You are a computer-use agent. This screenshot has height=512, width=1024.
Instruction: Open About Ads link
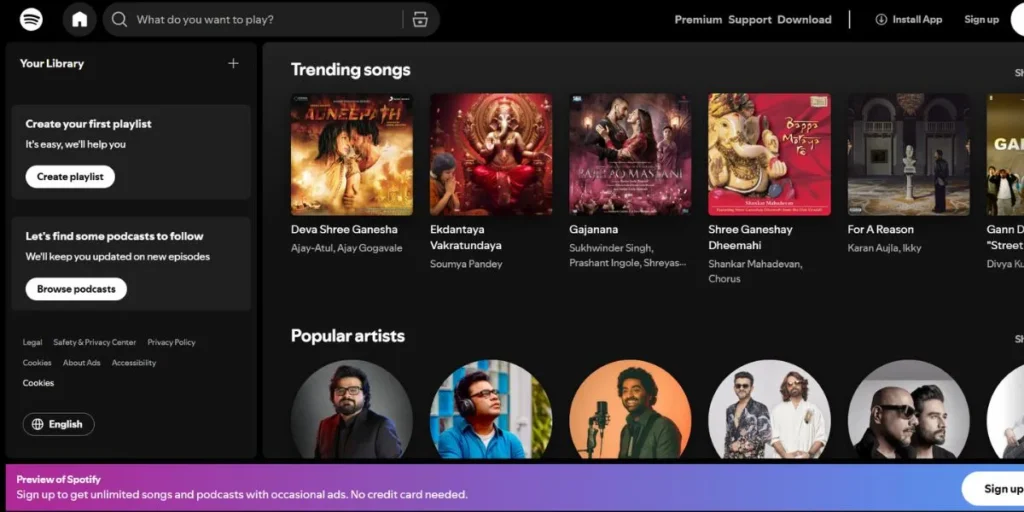[82, 362]
